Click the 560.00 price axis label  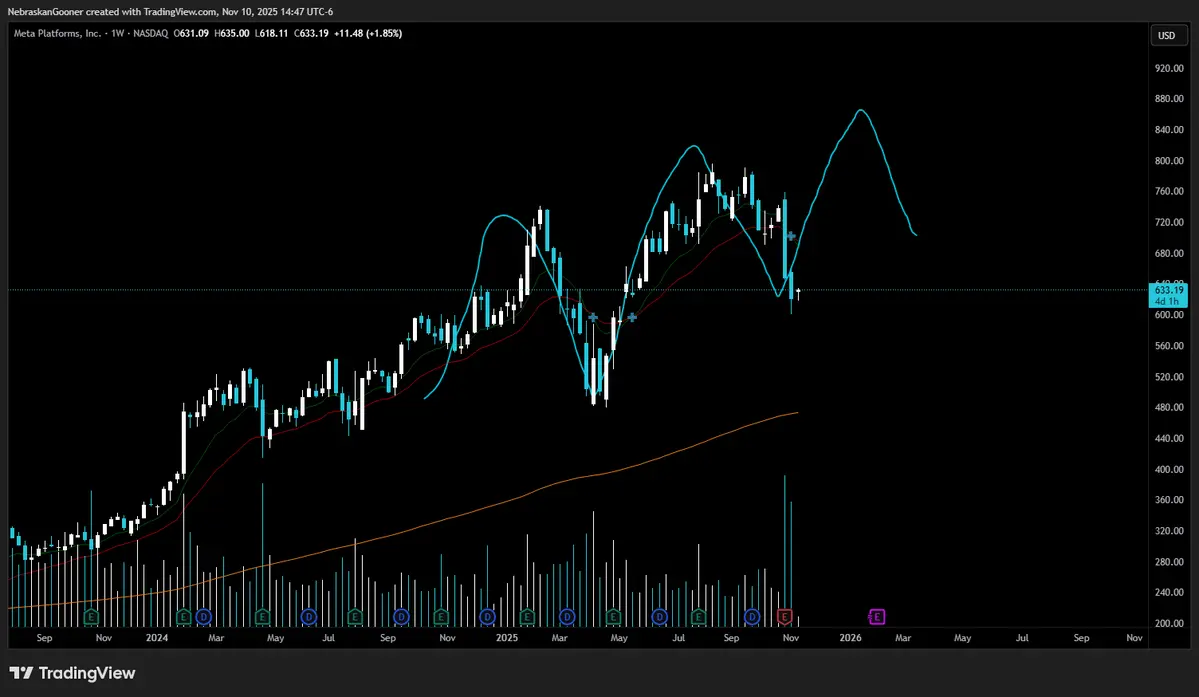click(x=1169, y=345)
